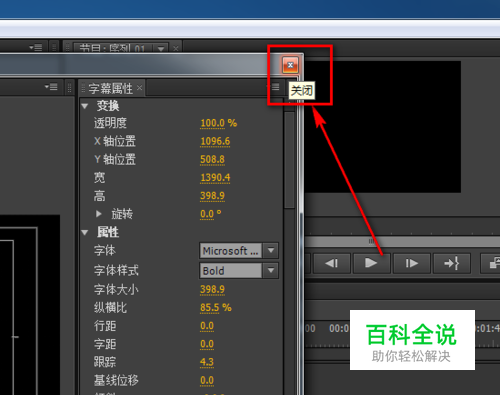500x395 pixels.
Task: Click the Y 轴位置 value 508.8
Action: (x=212, y=159)
